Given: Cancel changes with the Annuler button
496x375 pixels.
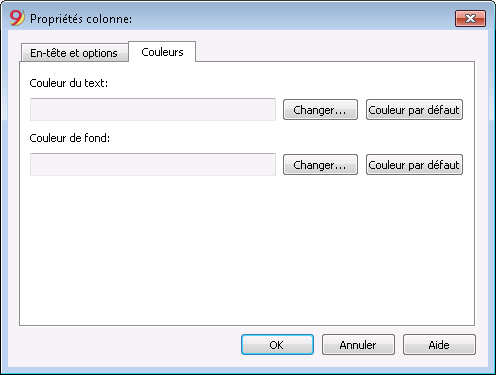Looking at the screenshot, I should (358, 345).
